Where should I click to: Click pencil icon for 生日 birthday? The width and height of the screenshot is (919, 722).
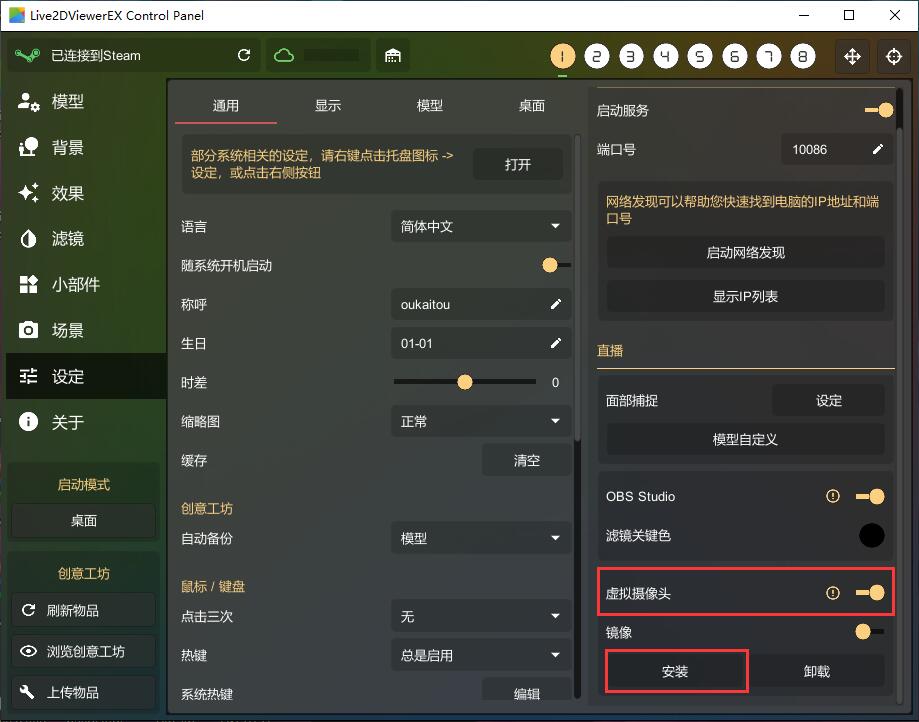tap(556, 343)
